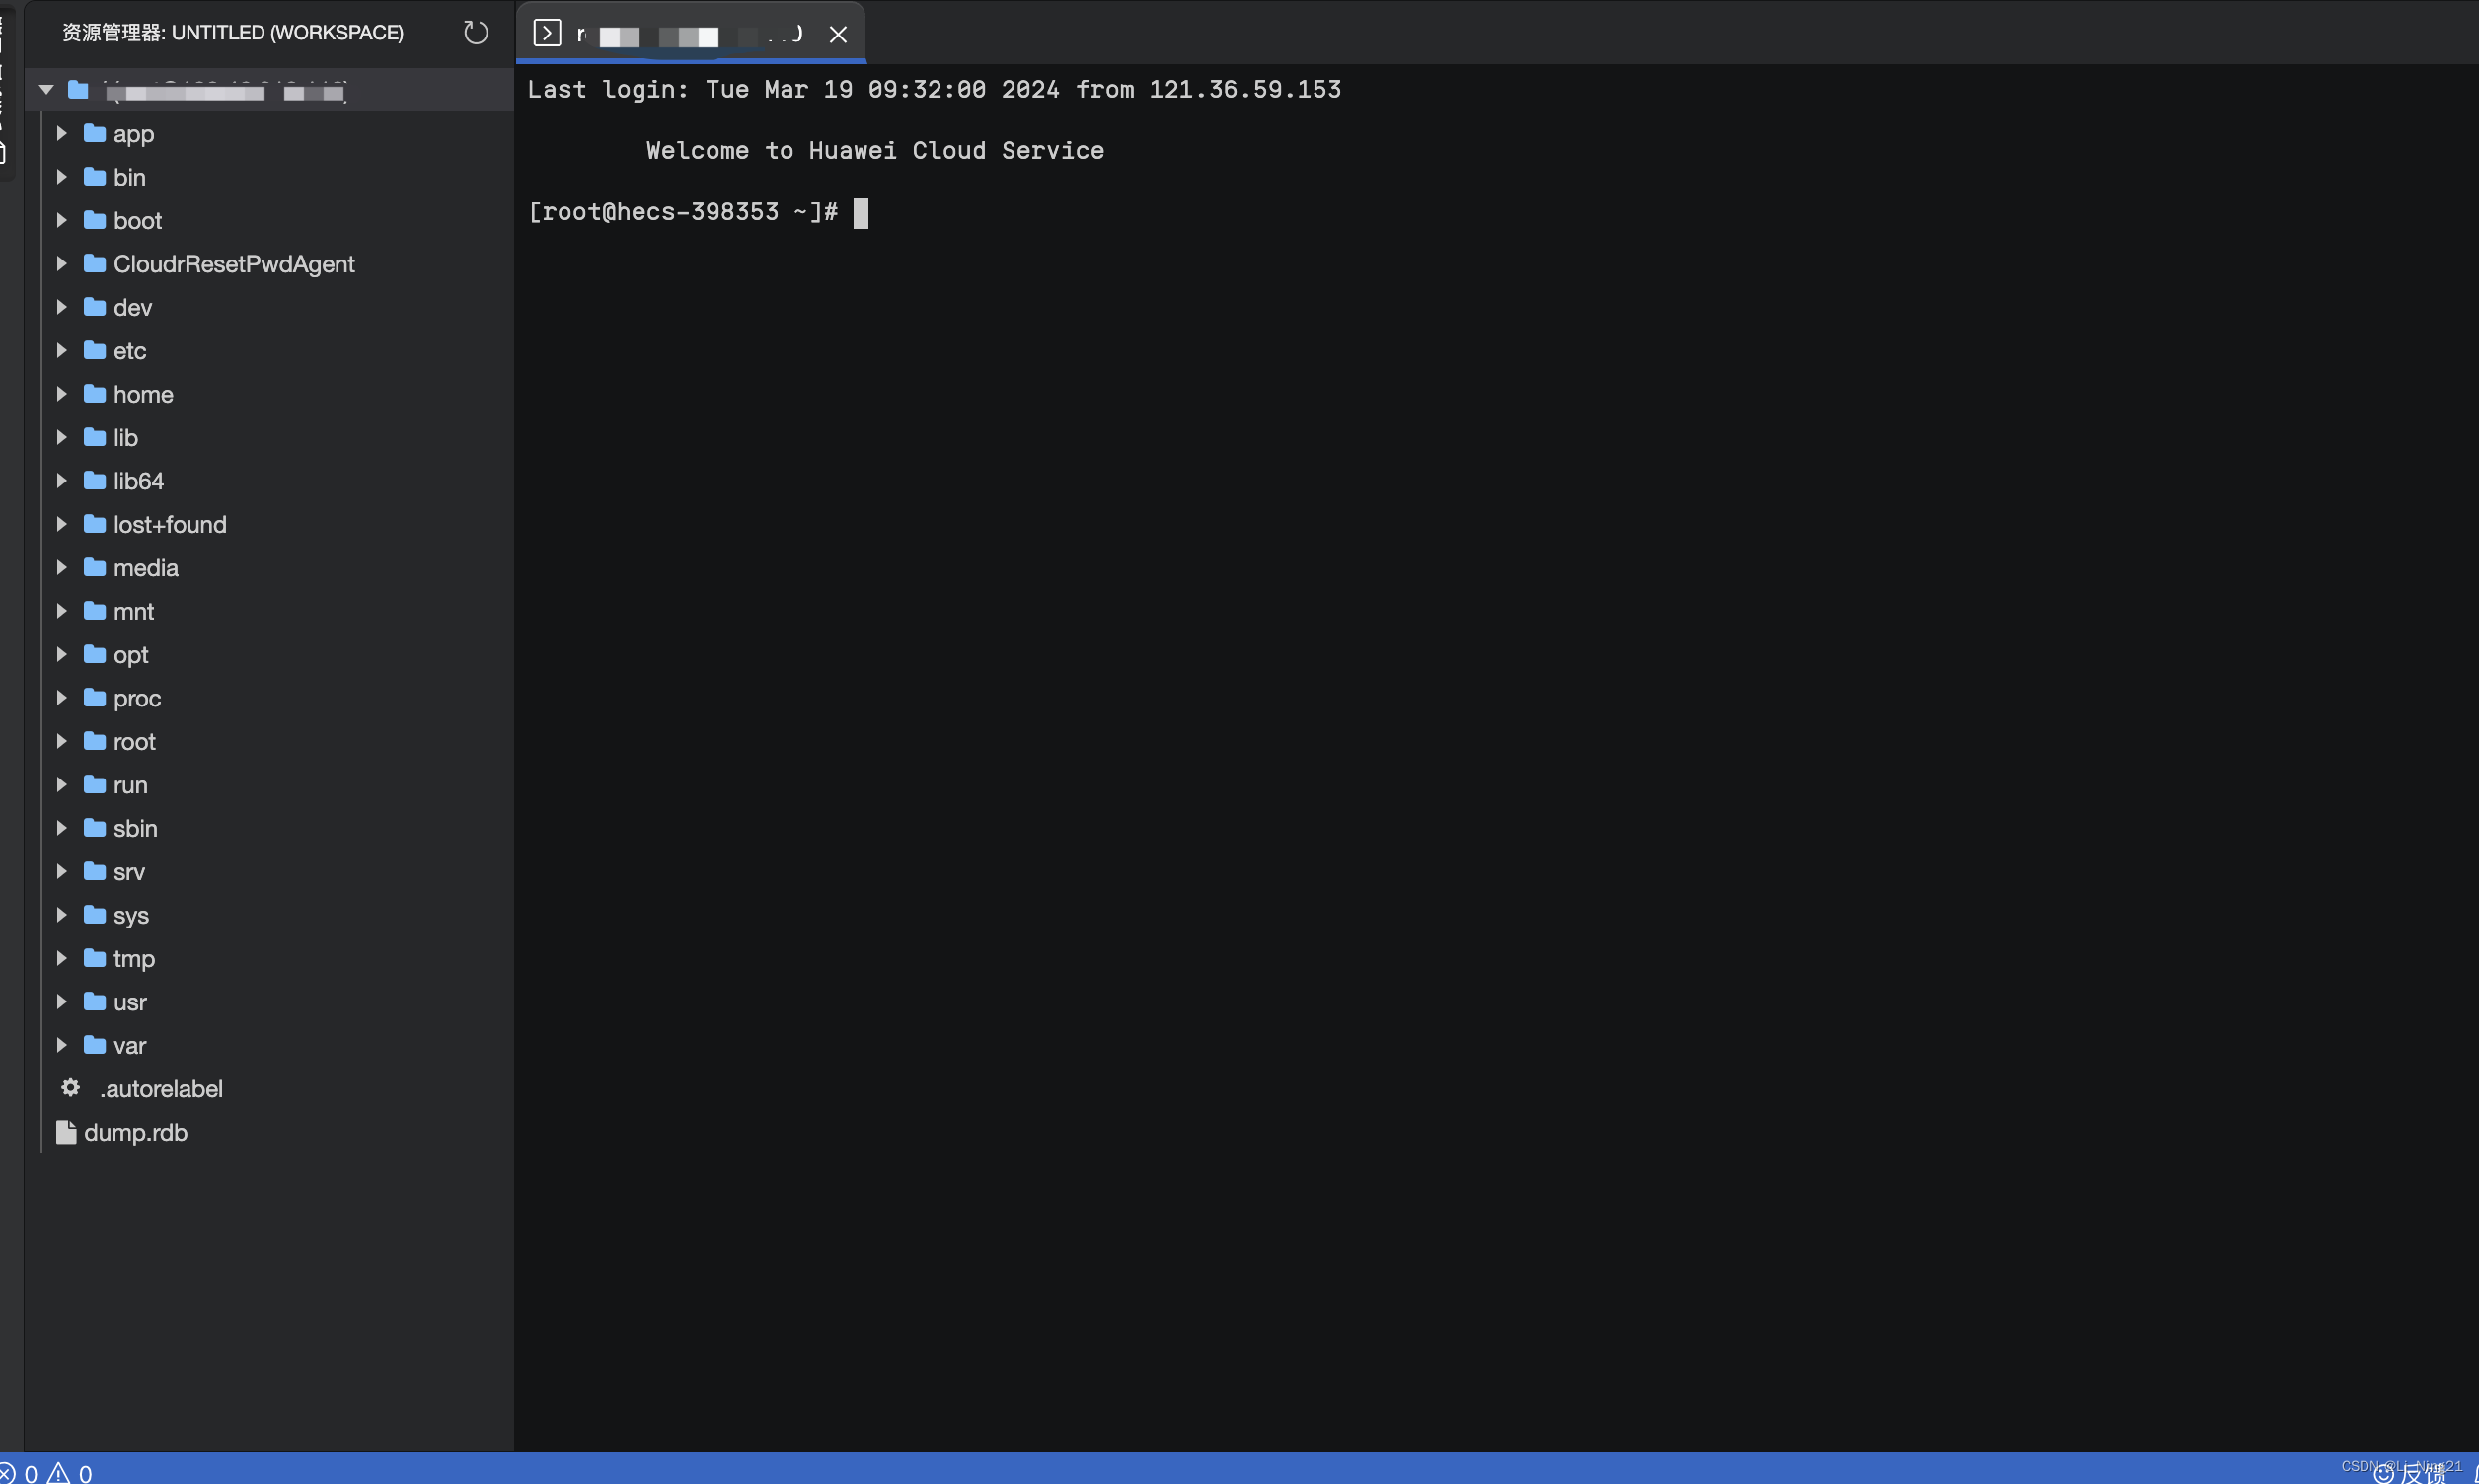Expand the home folder arrow
The width and height of the screenshot is (2479, 1484).
[x=61, y=394]
